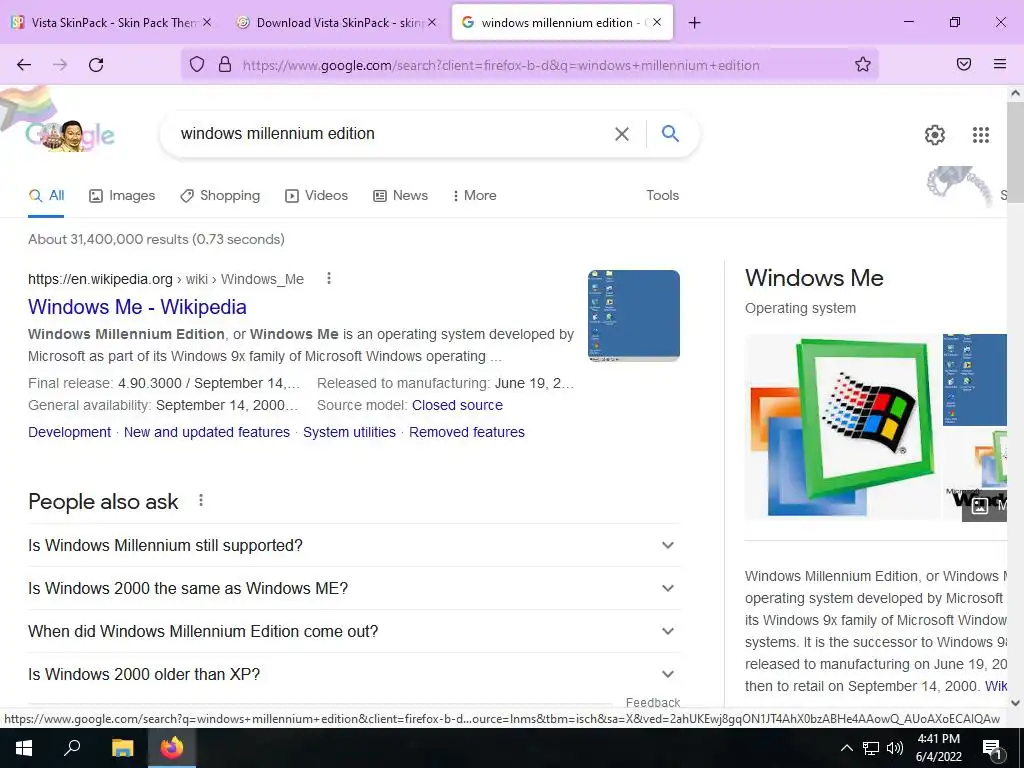Screen dimensions: 1024x768
Task: Click the forward navigation arrow
Action: [x=60, y=65]
